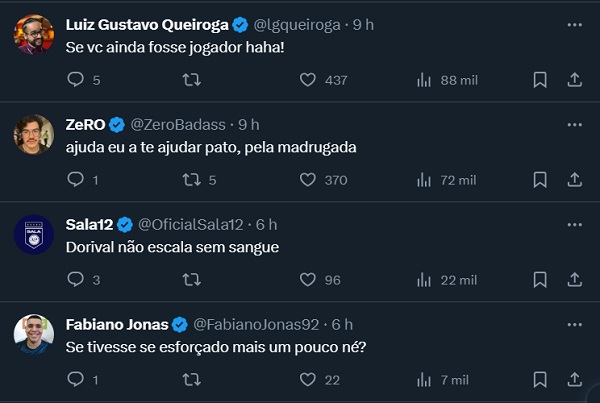Open more options on Luiz Gustavo's tweet
Screen dimensions: 600x403
click(x=575, y=24)
